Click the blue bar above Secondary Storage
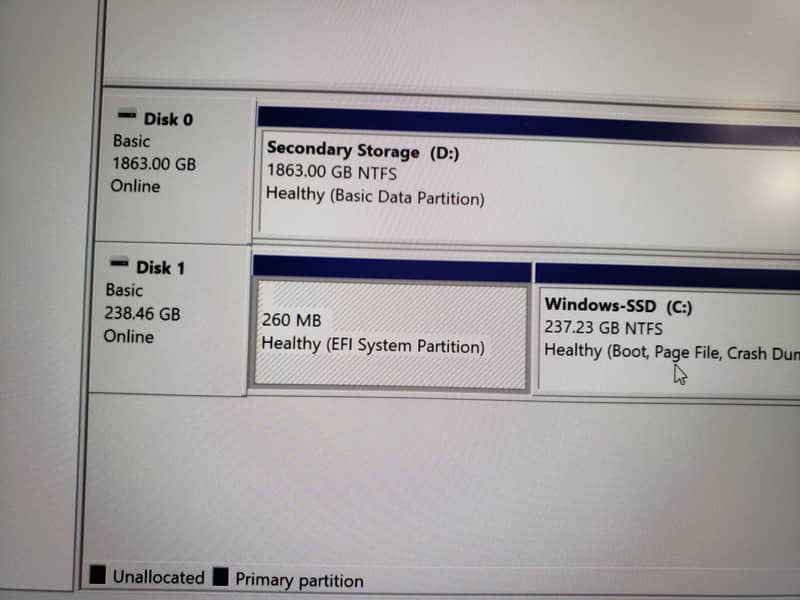 (520, 122)
